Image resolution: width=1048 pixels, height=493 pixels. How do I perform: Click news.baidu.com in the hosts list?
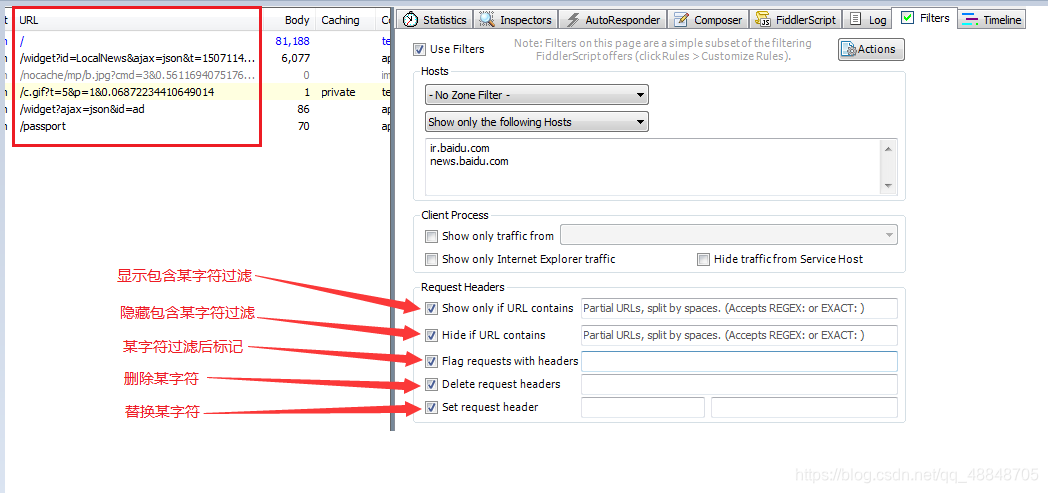point(469,161)
